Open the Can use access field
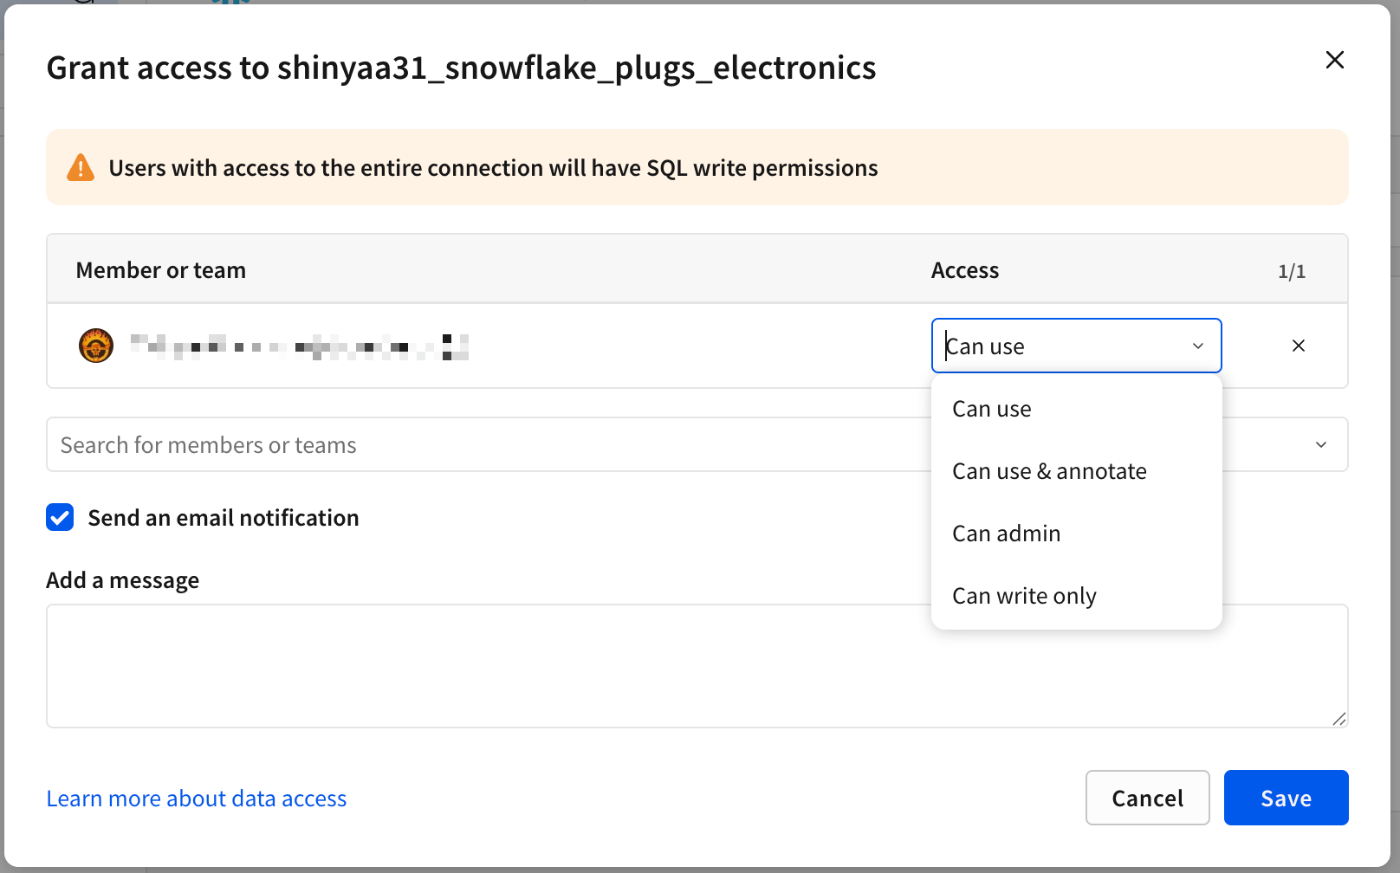The image size is (1400, 873). (1060, 346)
